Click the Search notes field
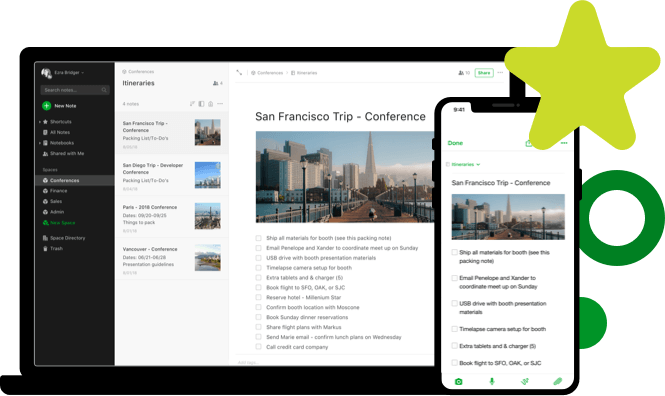This screenshot has height=396, width=665. [75, 90]
